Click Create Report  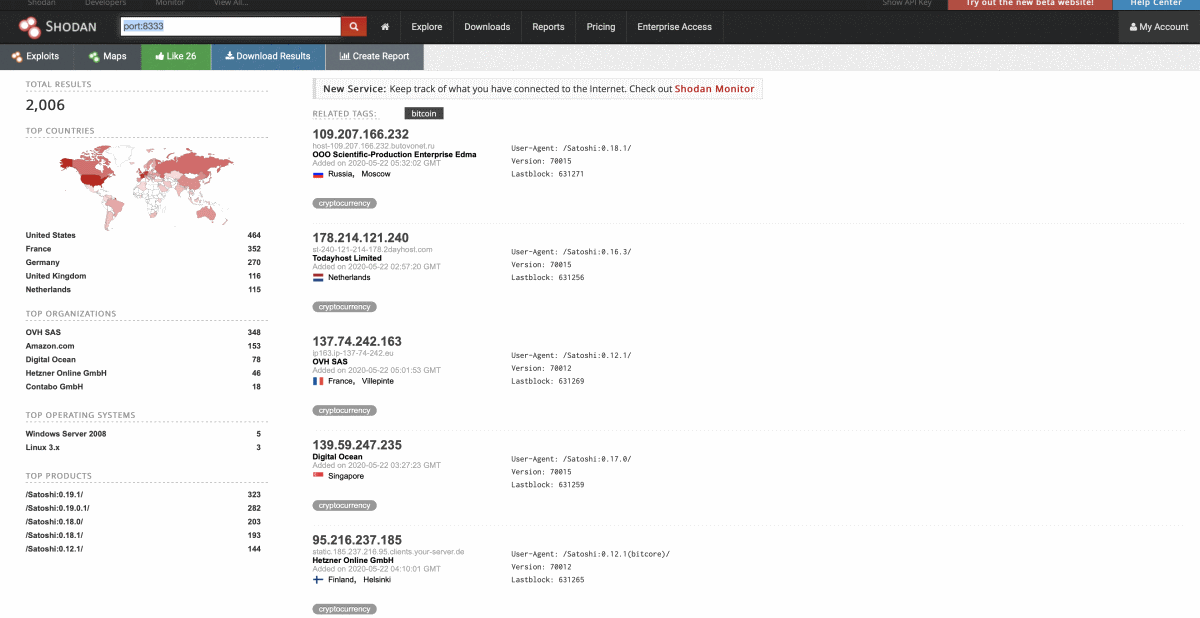tap(375, 56)
